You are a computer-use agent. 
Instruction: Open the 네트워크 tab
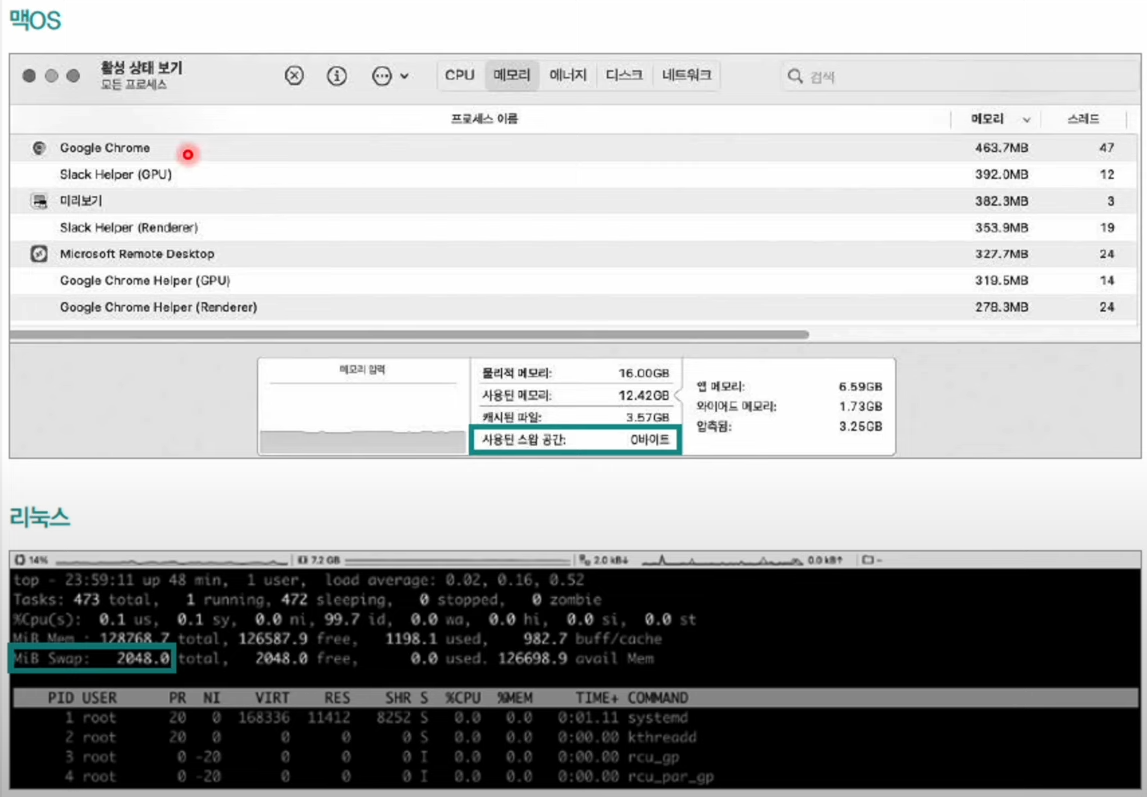(x=686, y=75)
